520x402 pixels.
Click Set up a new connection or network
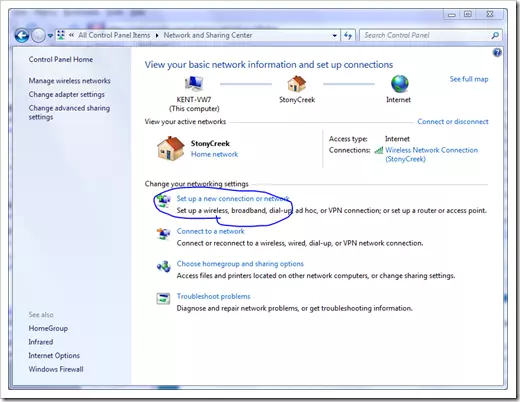coord(233,199)
